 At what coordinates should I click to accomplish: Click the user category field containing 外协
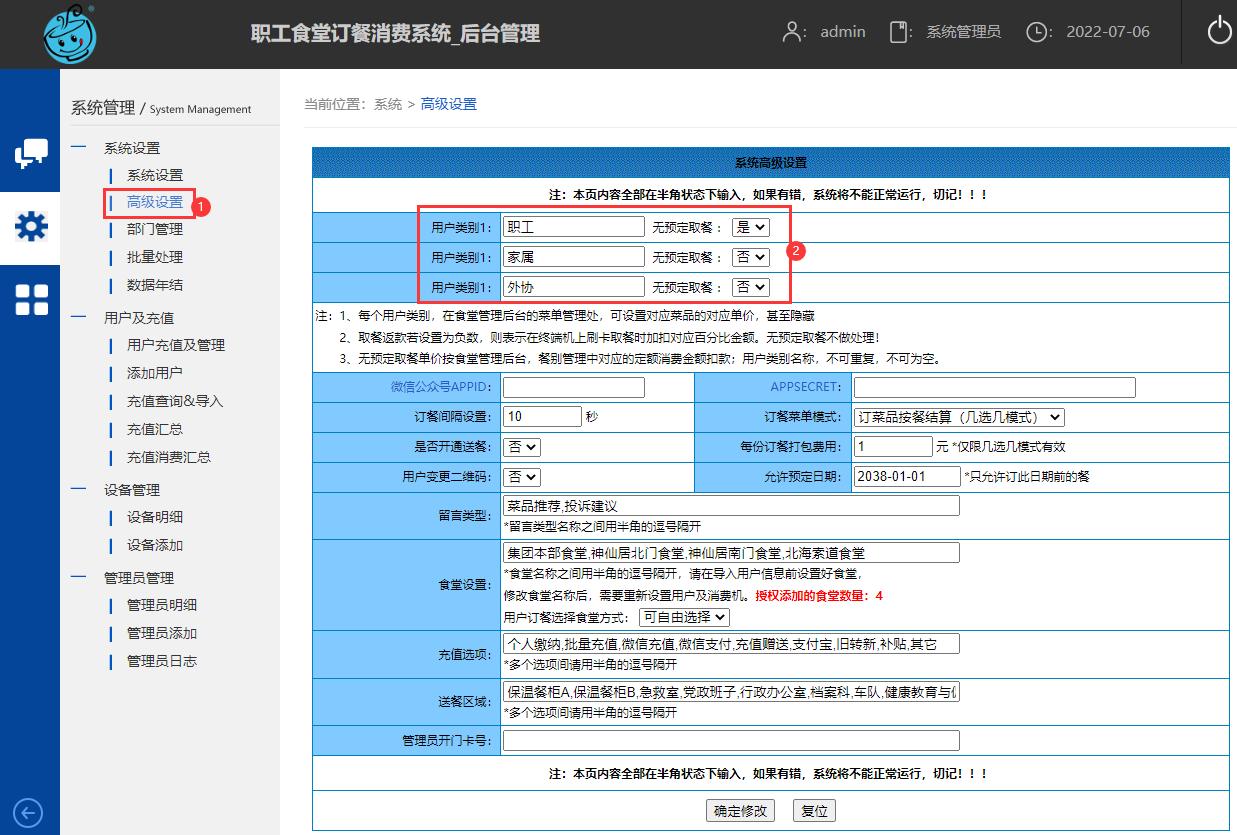574,287
